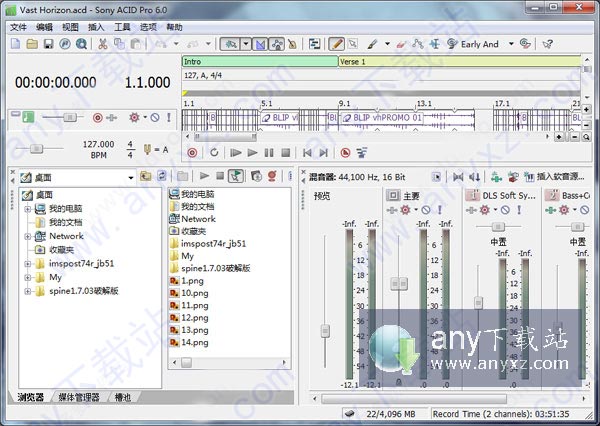Screen dimensions: 600x426
Task: Click the project tempo slider thumb
Action: (x=36, y=149)
